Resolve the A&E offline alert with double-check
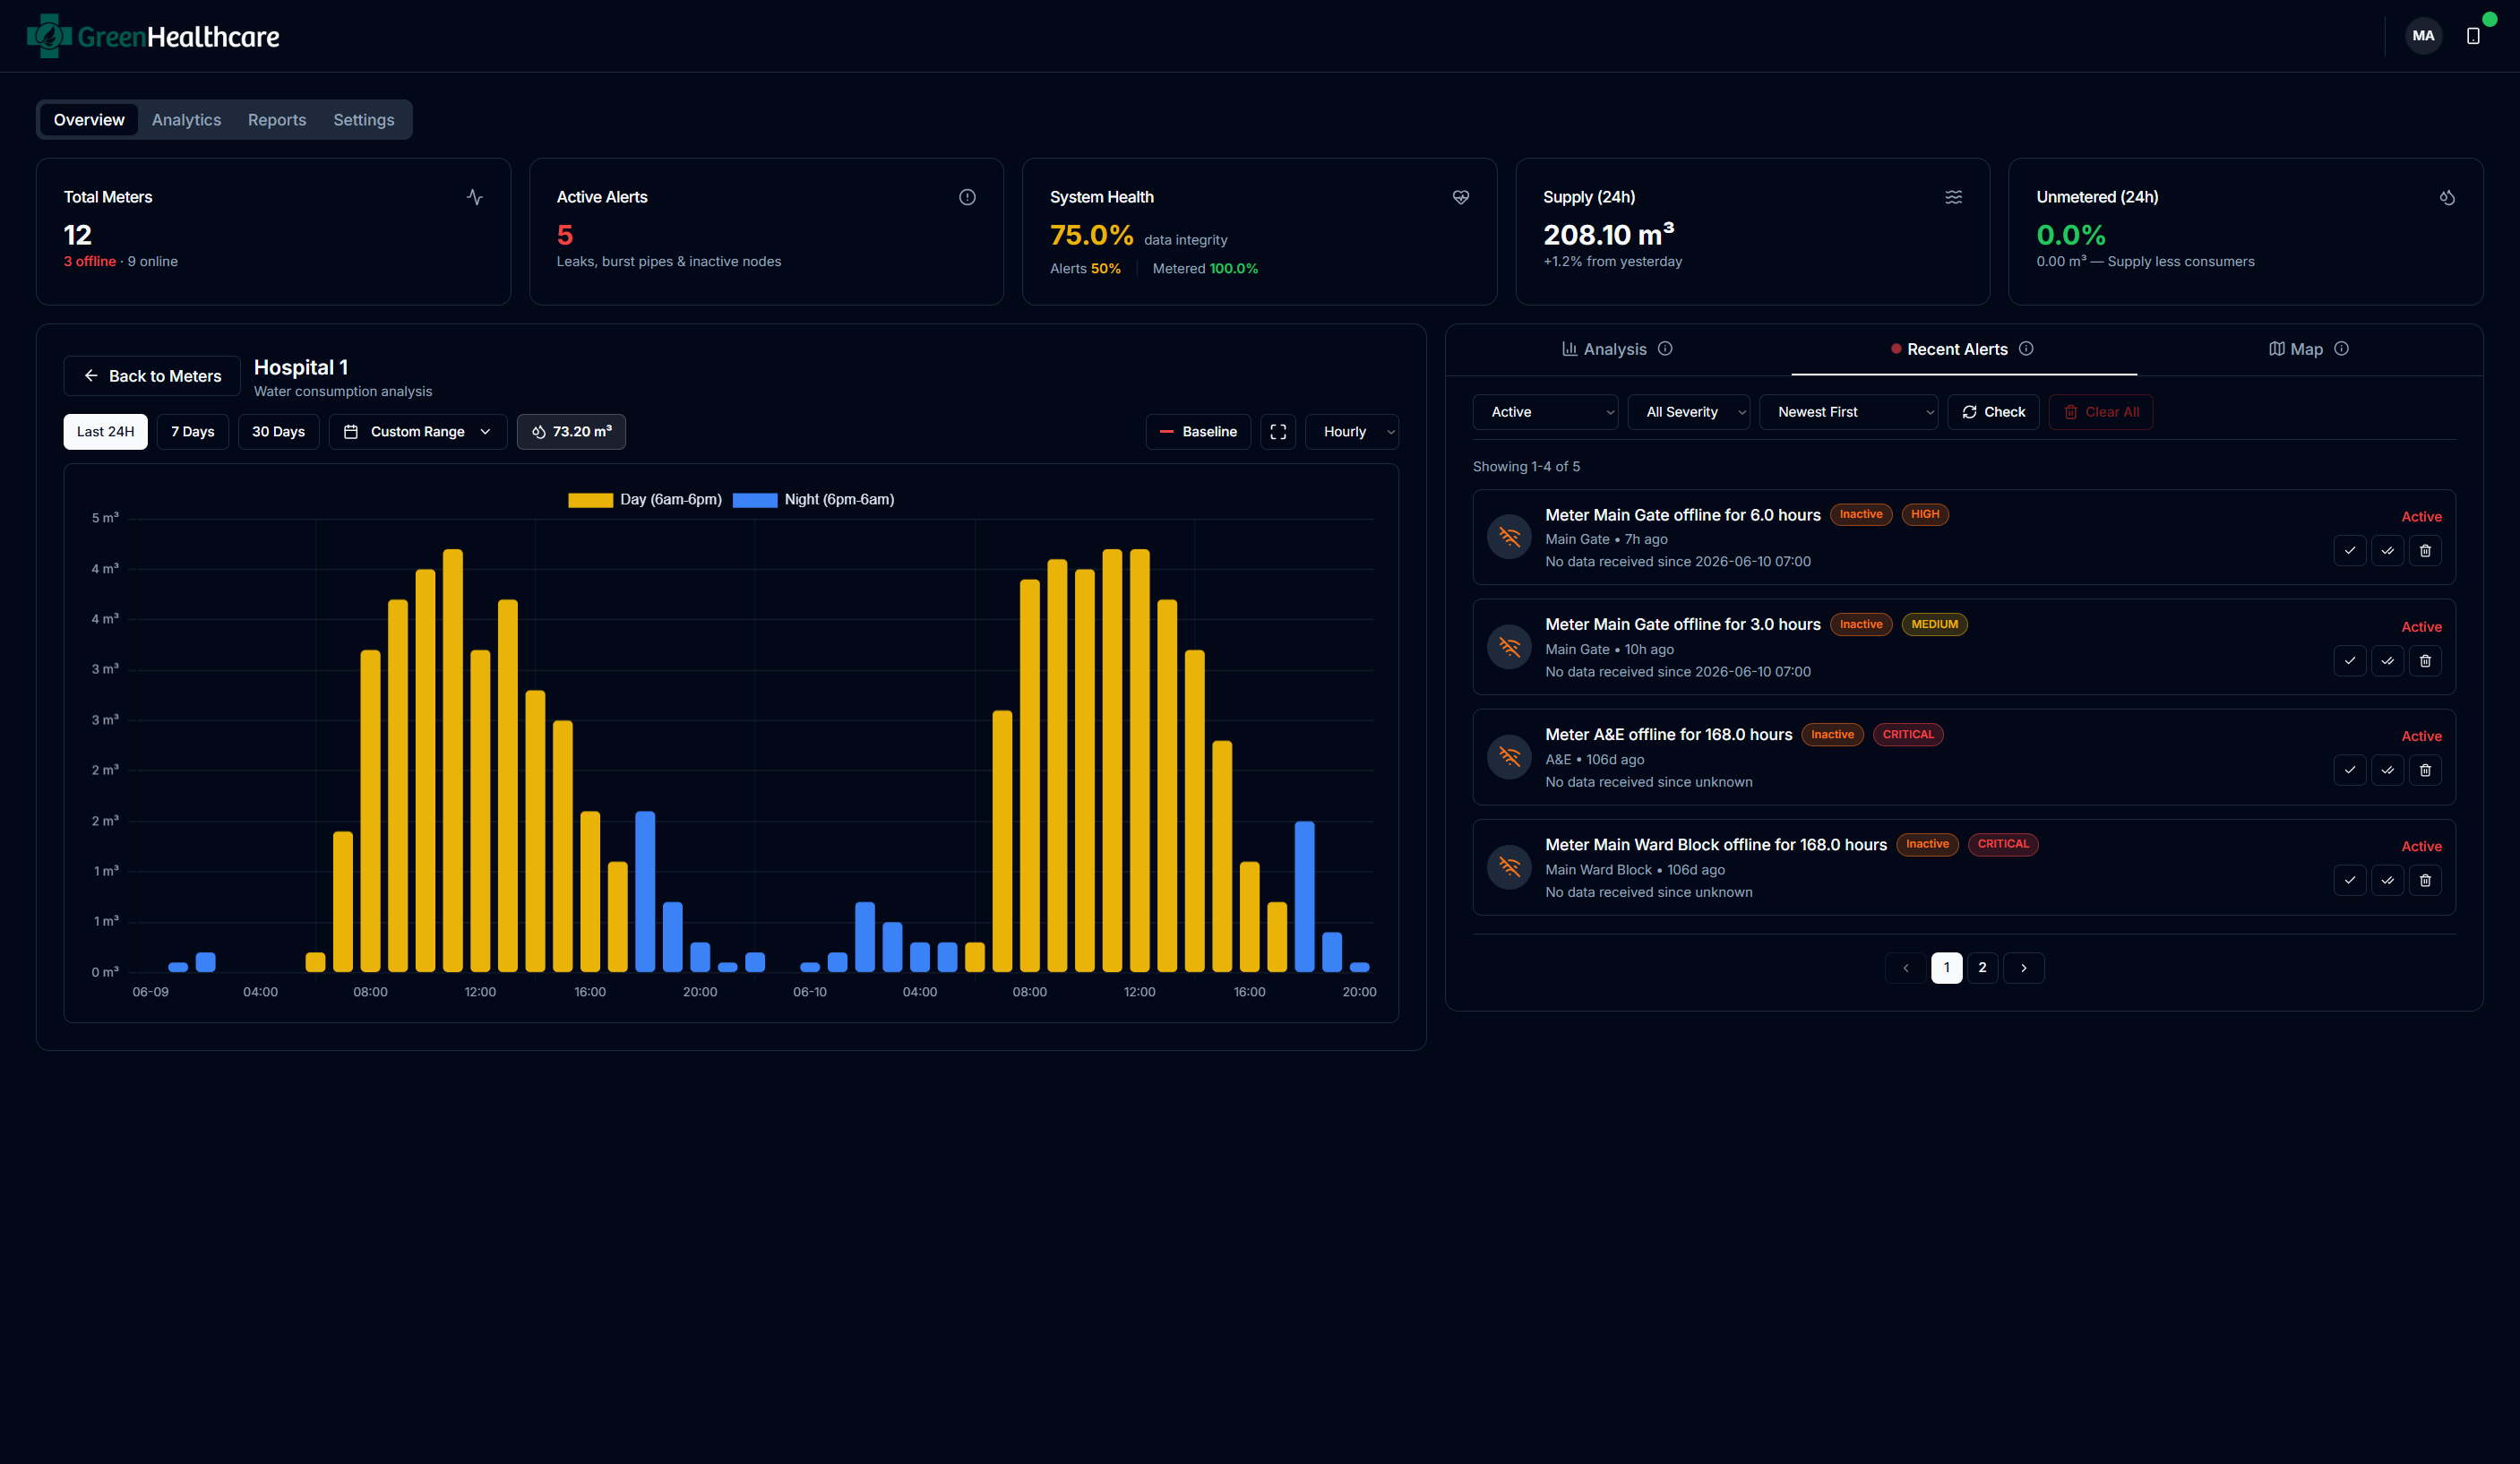Screen dimensions: 2520x1464 2387,770
